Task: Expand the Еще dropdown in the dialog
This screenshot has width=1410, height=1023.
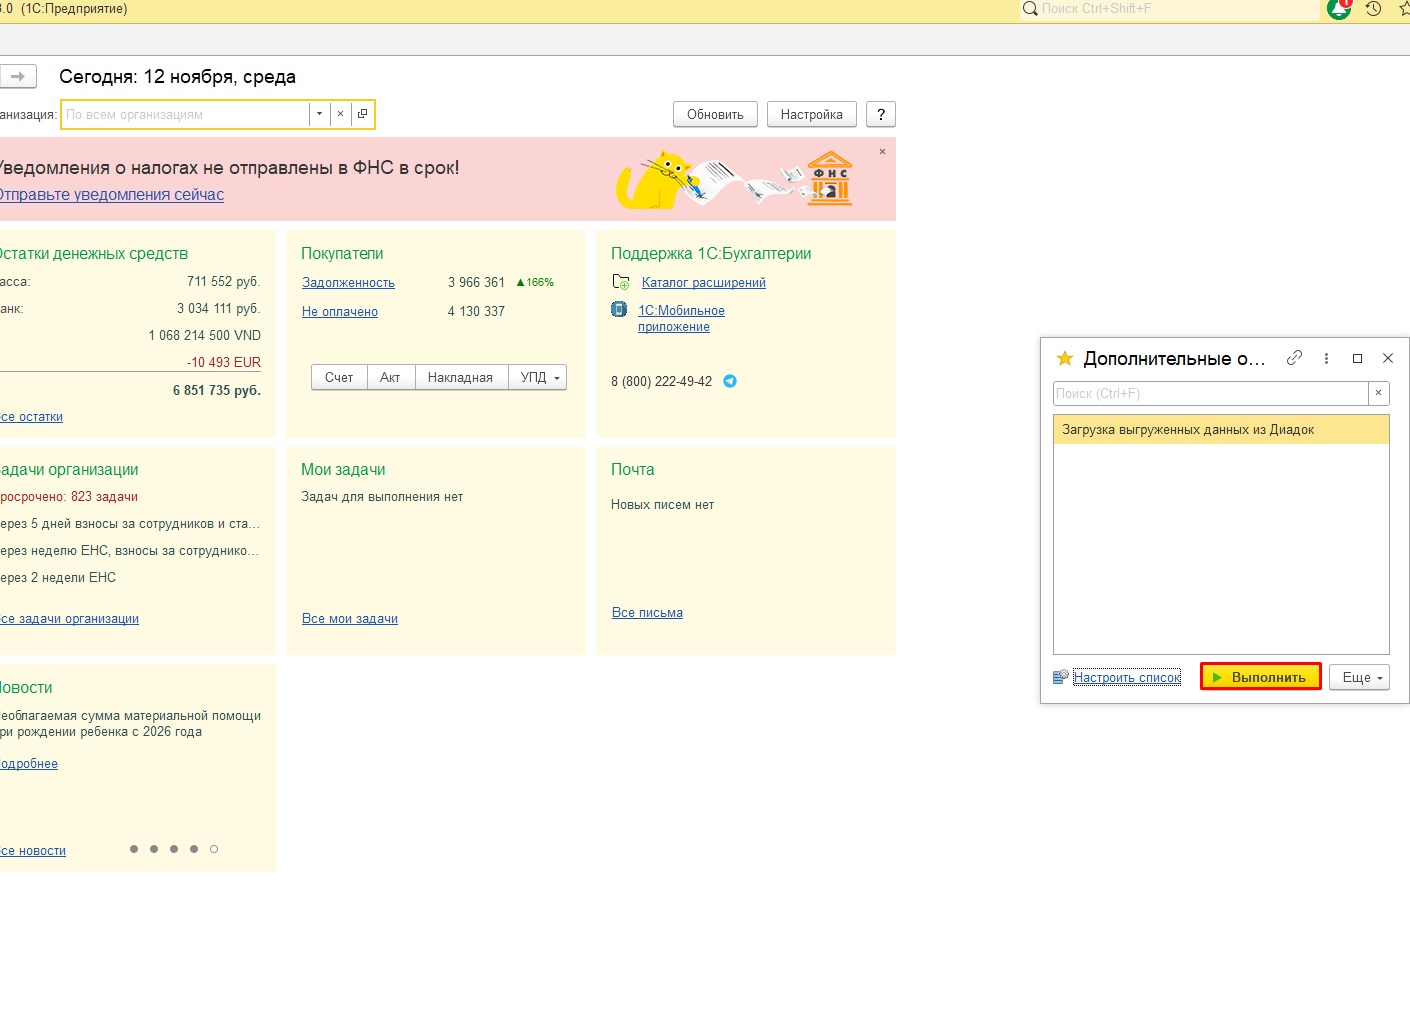Action: click(x=1359, y=677)
